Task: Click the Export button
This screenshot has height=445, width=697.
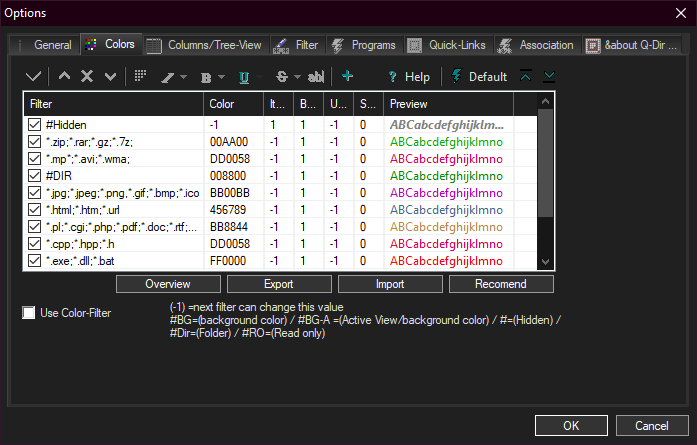Action: click(x=279, y=284)
